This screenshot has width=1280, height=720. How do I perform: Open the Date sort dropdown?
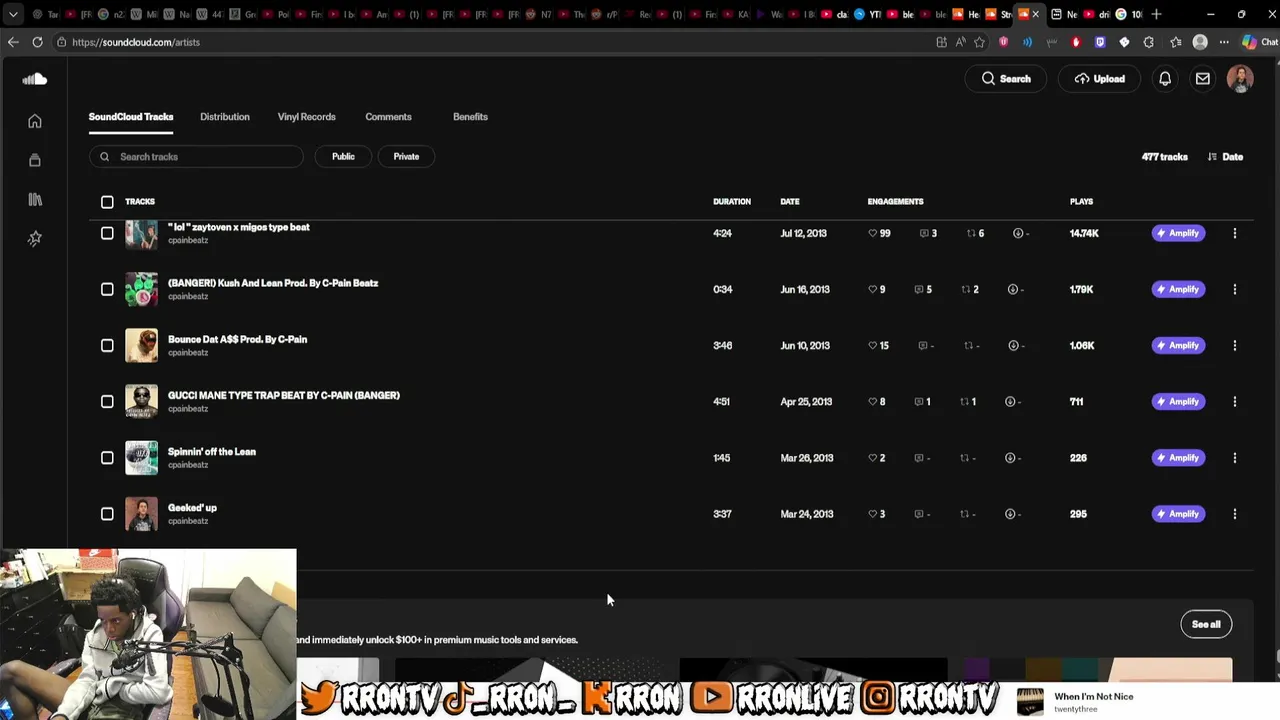click(1225, 157)
